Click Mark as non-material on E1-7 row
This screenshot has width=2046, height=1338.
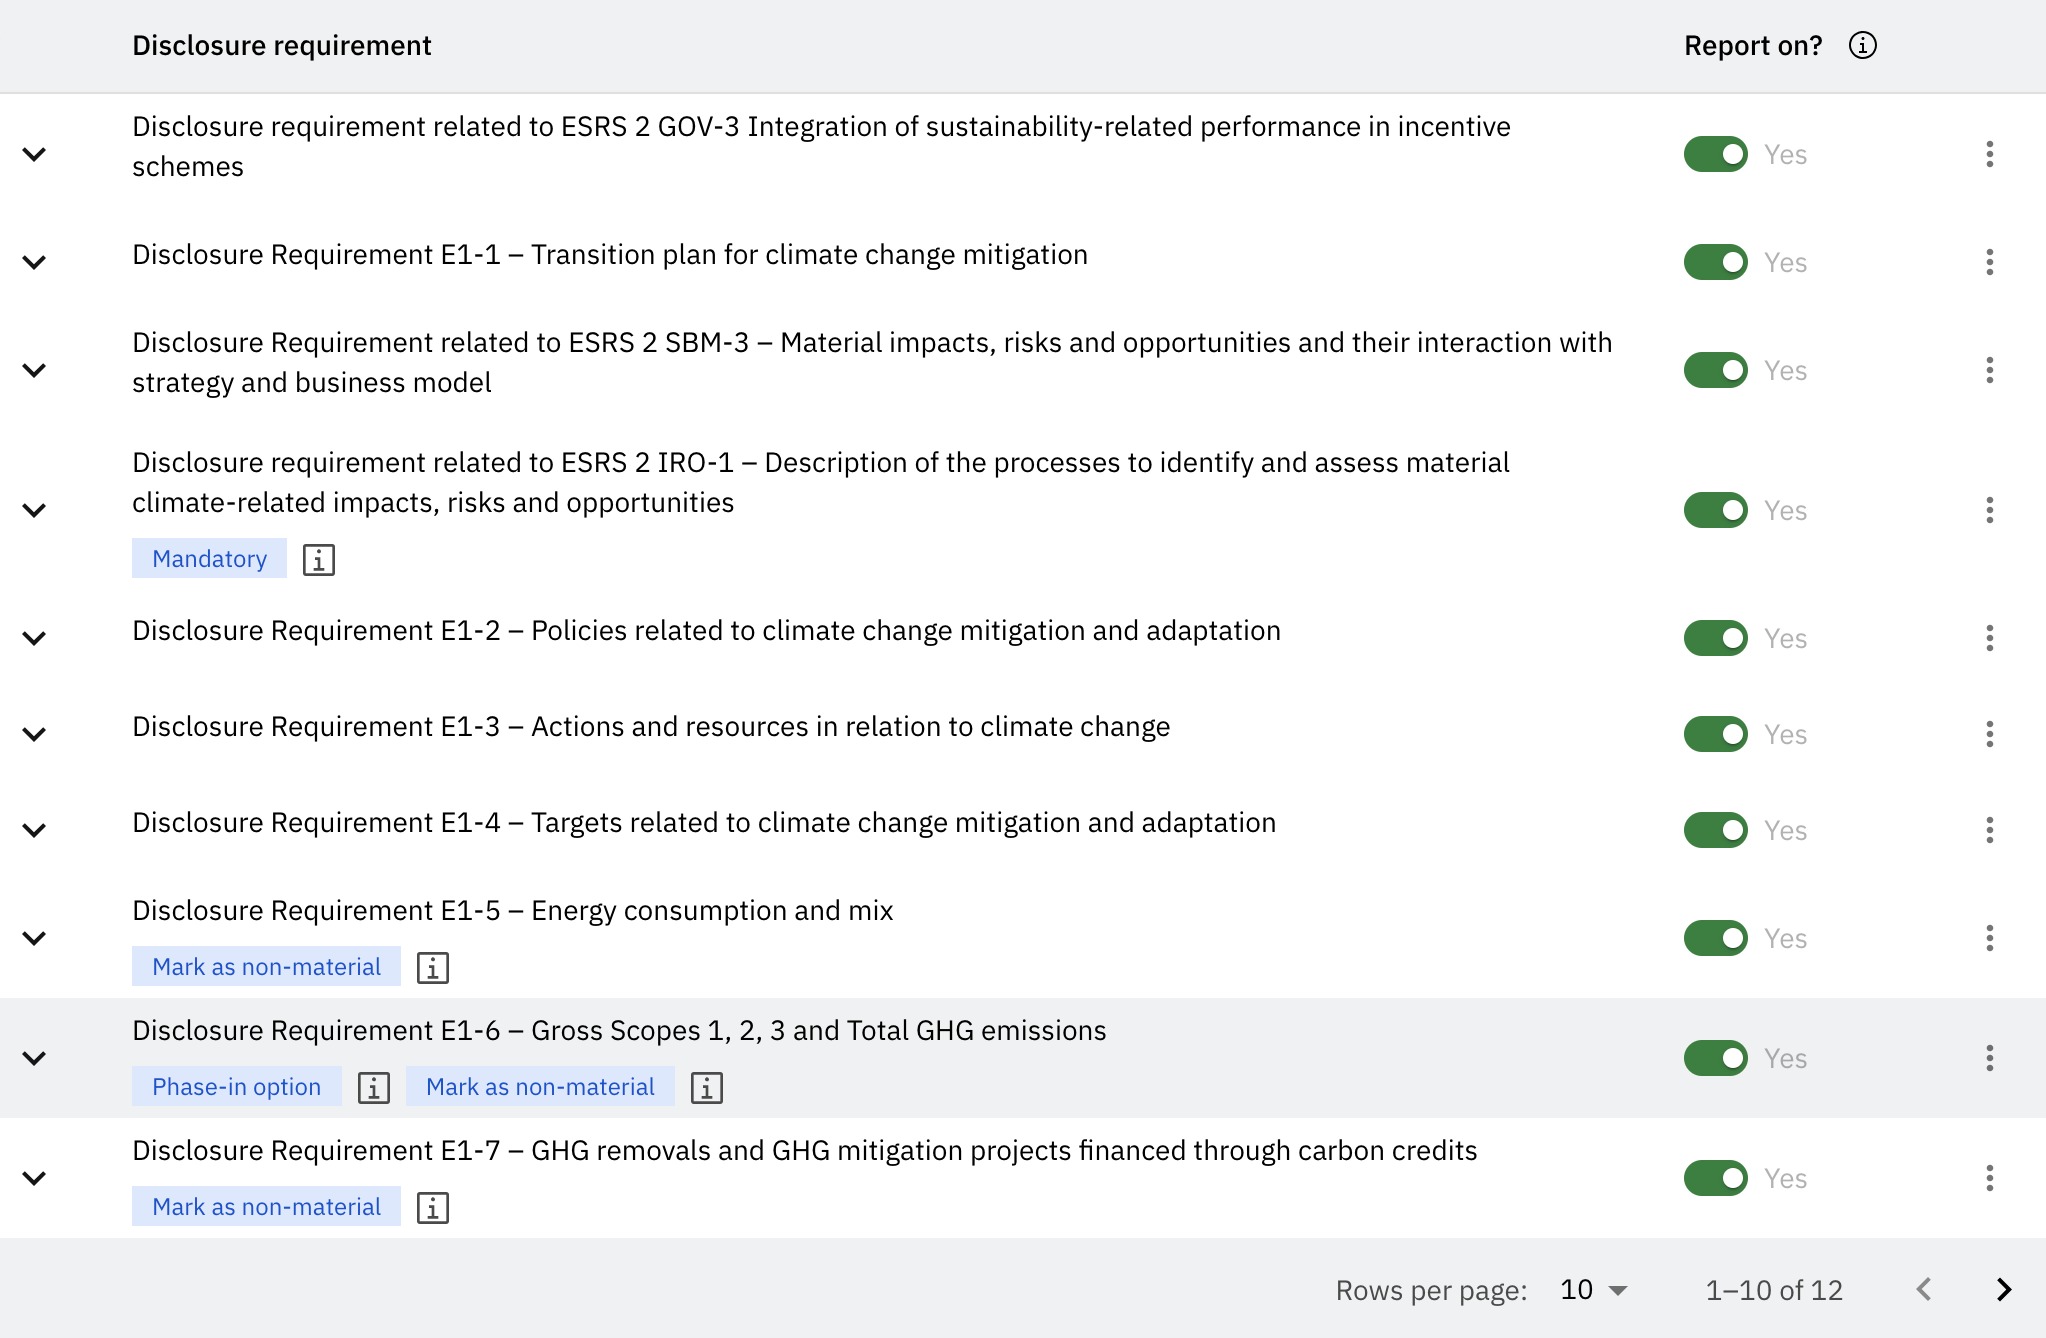[266, 1207]
